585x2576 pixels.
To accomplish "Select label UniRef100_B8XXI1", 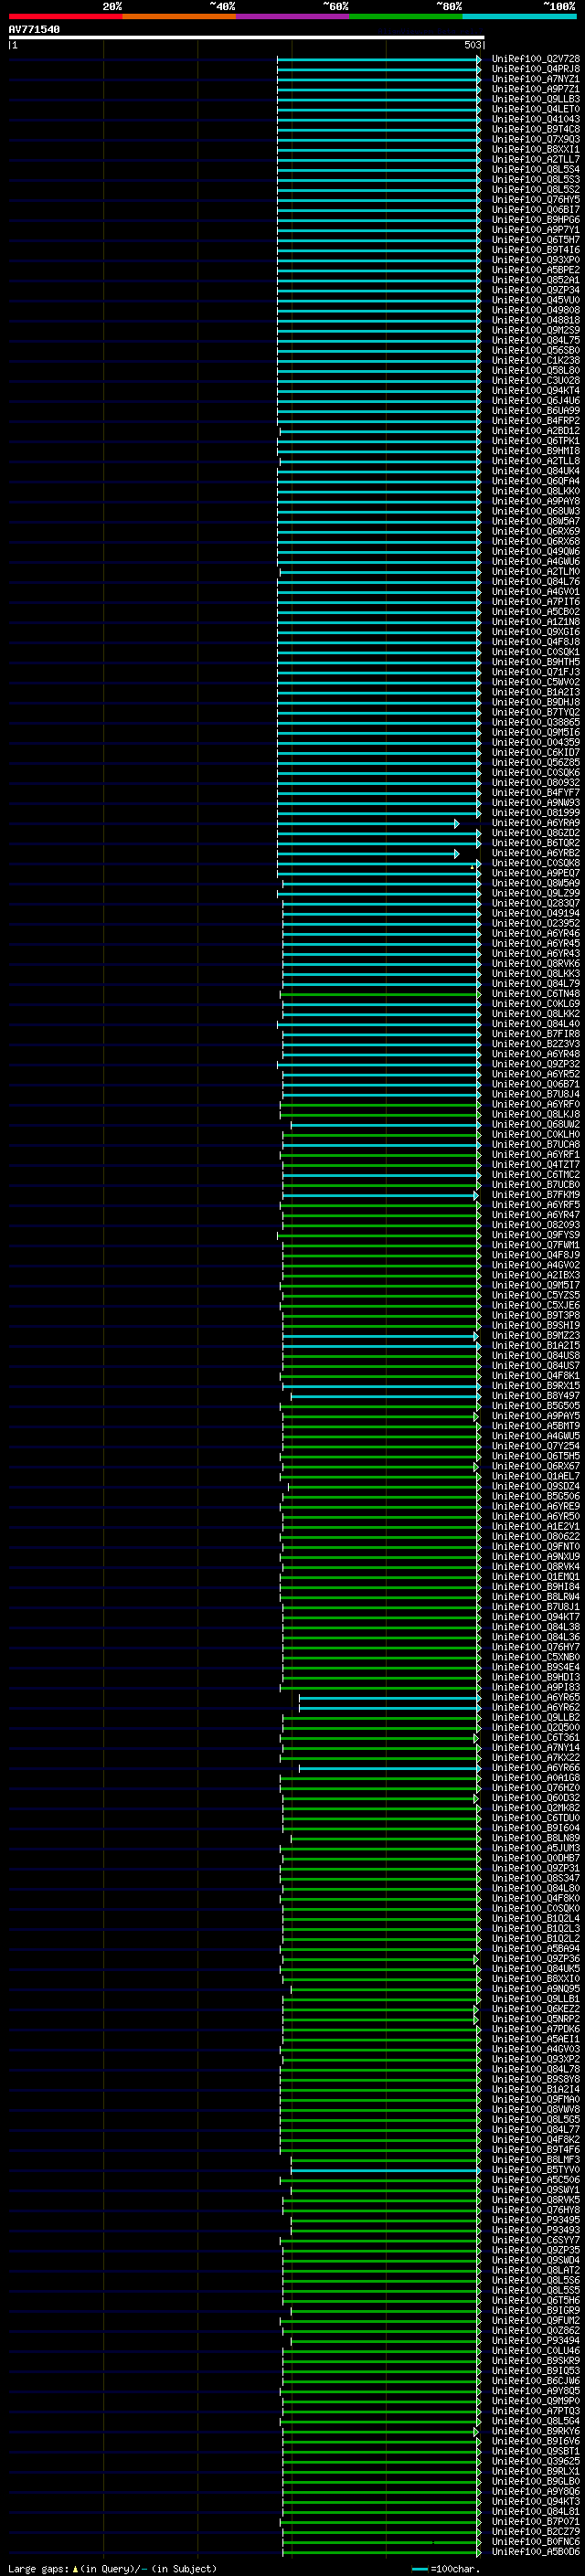I will click(x=535, y=149).
